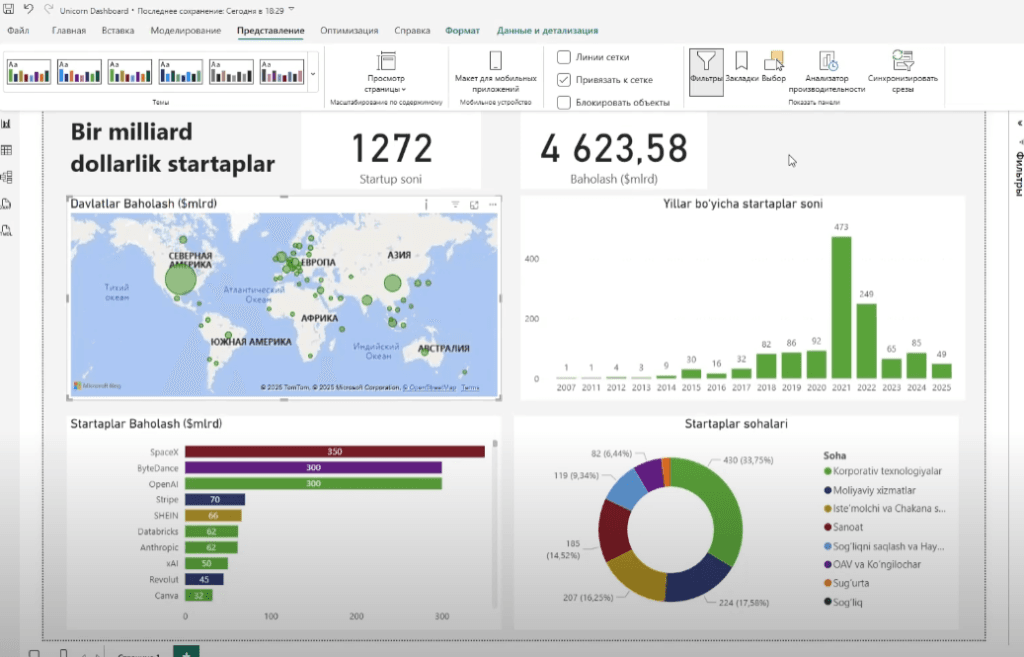Image resolution: width=1024 pixels, height=657 pixels.
Task: Open filters icon on the map visual header
Action: tap(456, 205)
